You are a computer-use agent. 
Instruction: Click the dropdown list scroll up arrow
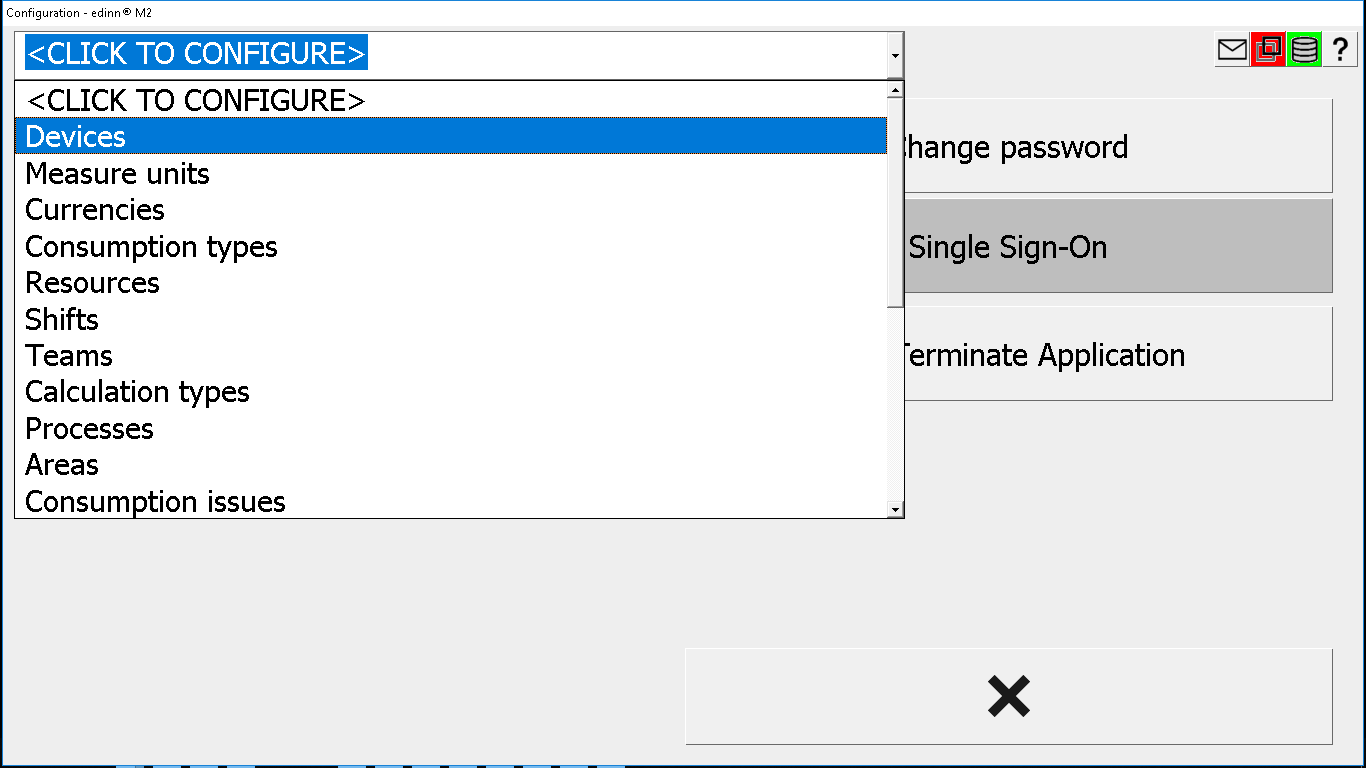click(895, 91)
